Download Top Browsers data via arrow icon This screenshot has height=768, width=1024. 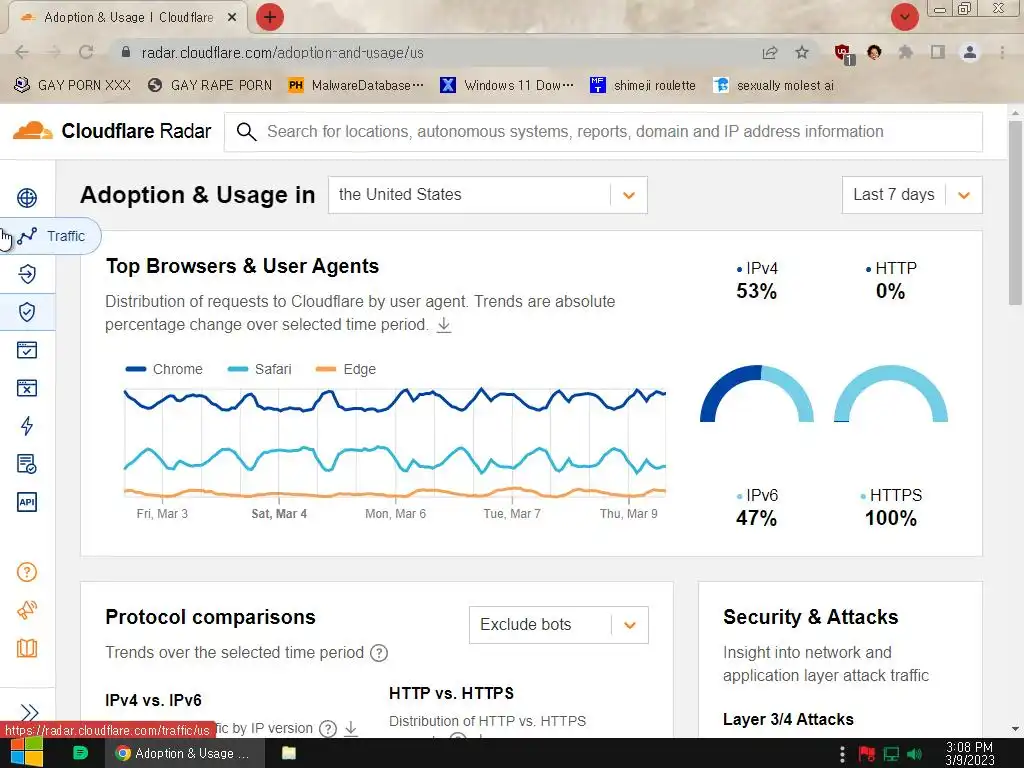444,325
